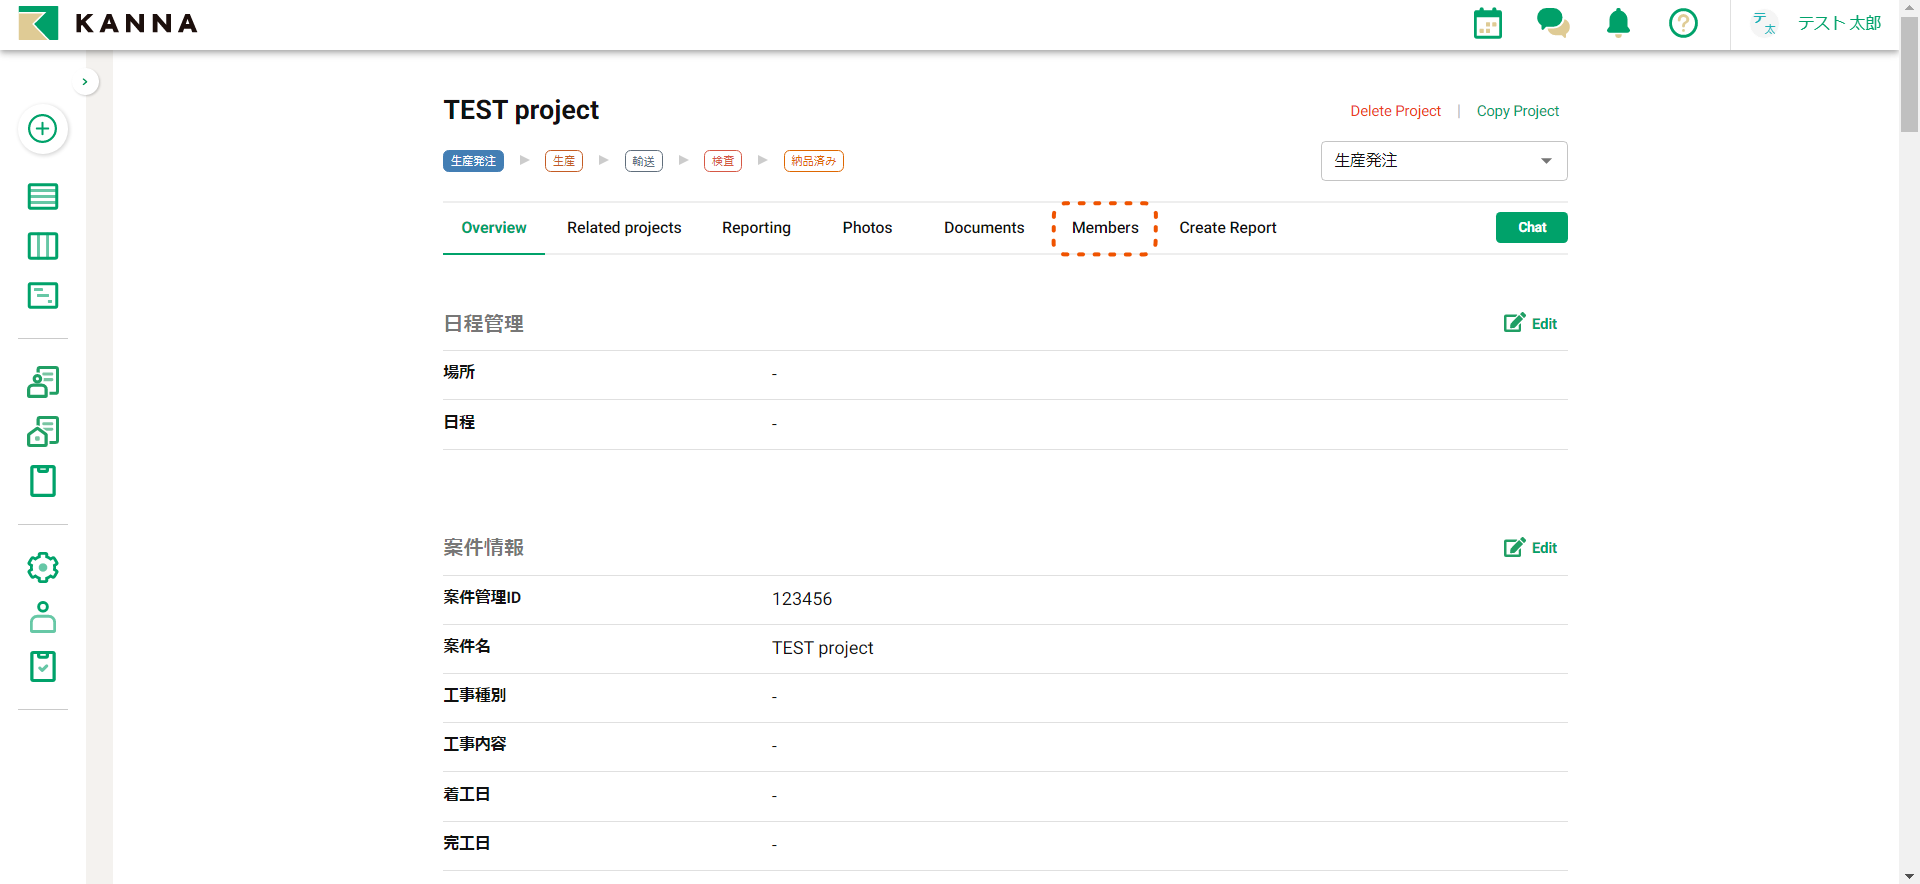Screen dimensions: 1920x884
Task: Edit the 日程管理 section
Action: pos(1530,323)
